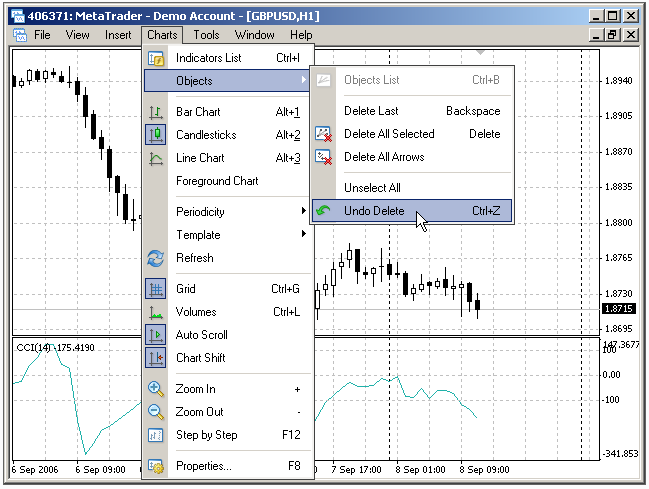Click the -341.853 CCI scale value

(x=620, y=454)
